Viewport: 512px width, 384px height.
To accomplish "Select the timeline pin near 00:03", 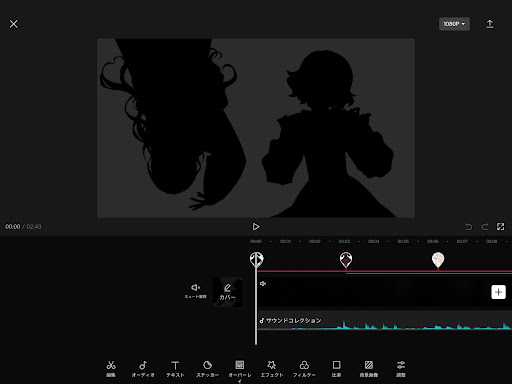I will tap(346, 260).
